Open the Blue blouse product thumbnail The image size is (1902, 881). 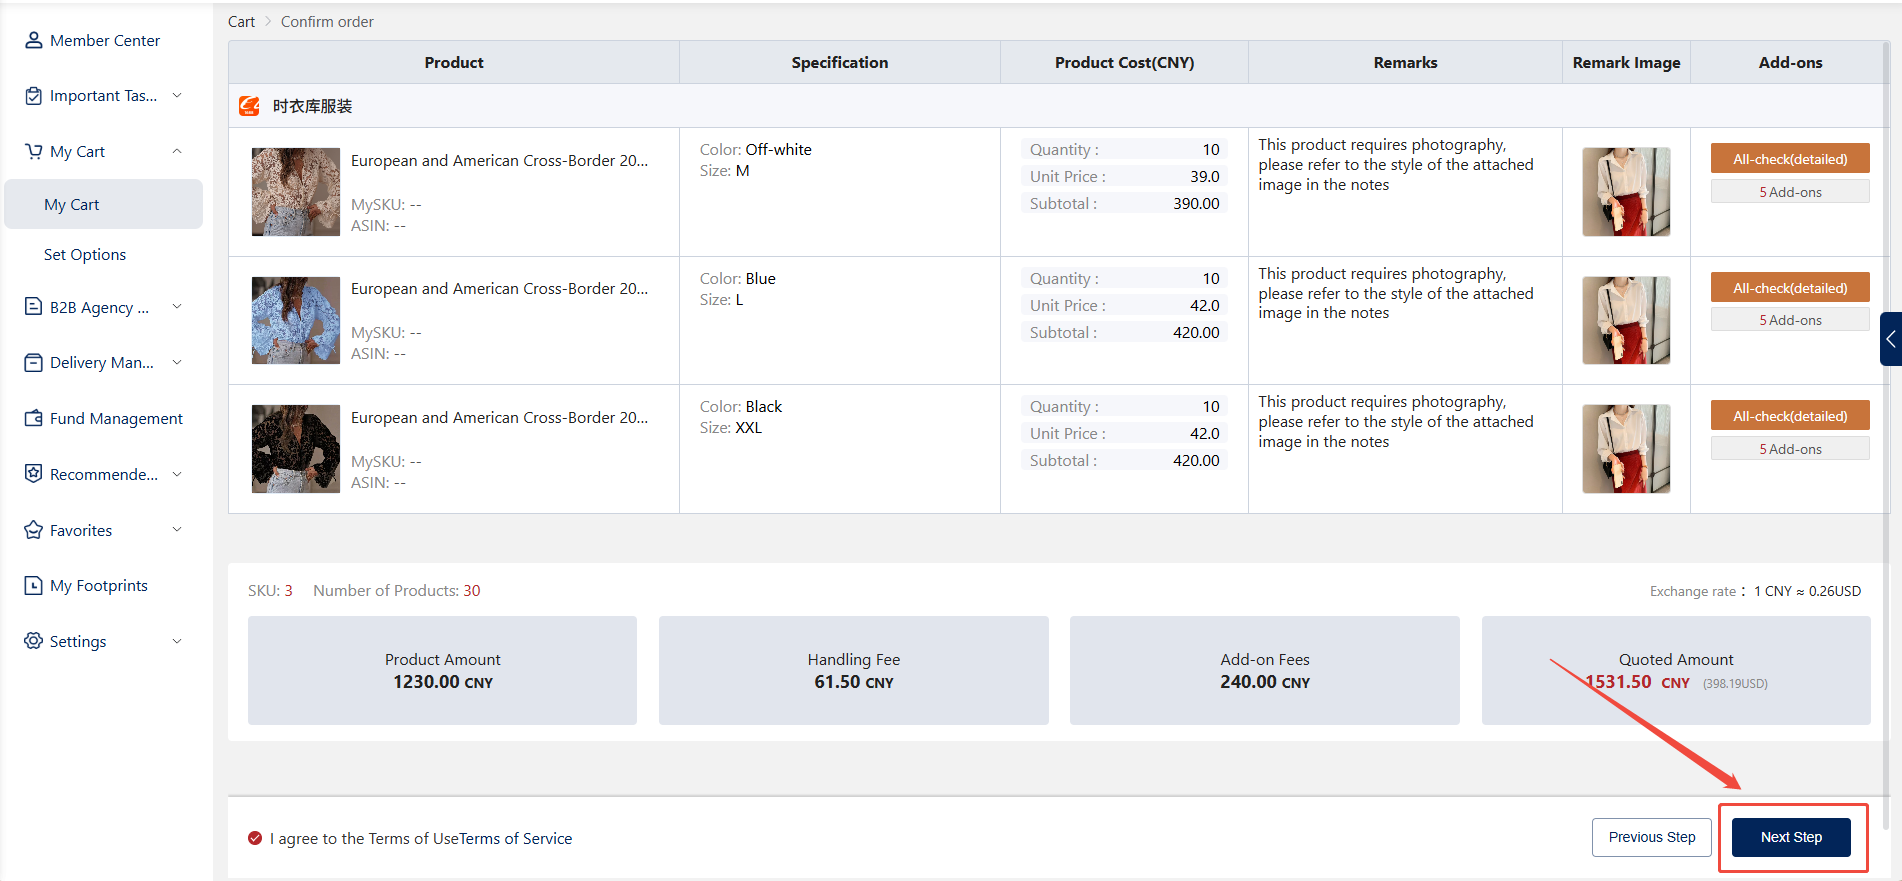(296, 320)
